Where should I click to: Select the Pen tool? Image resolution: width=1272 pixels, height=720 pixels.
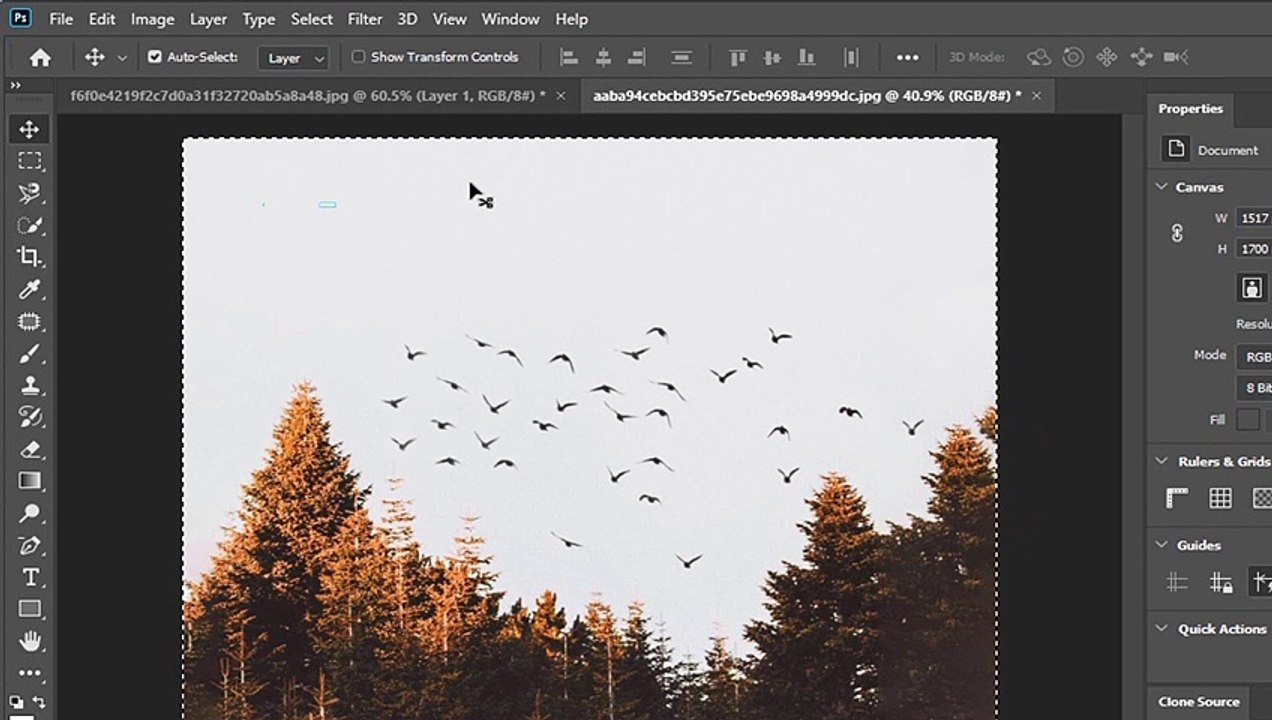pos(29,545)
